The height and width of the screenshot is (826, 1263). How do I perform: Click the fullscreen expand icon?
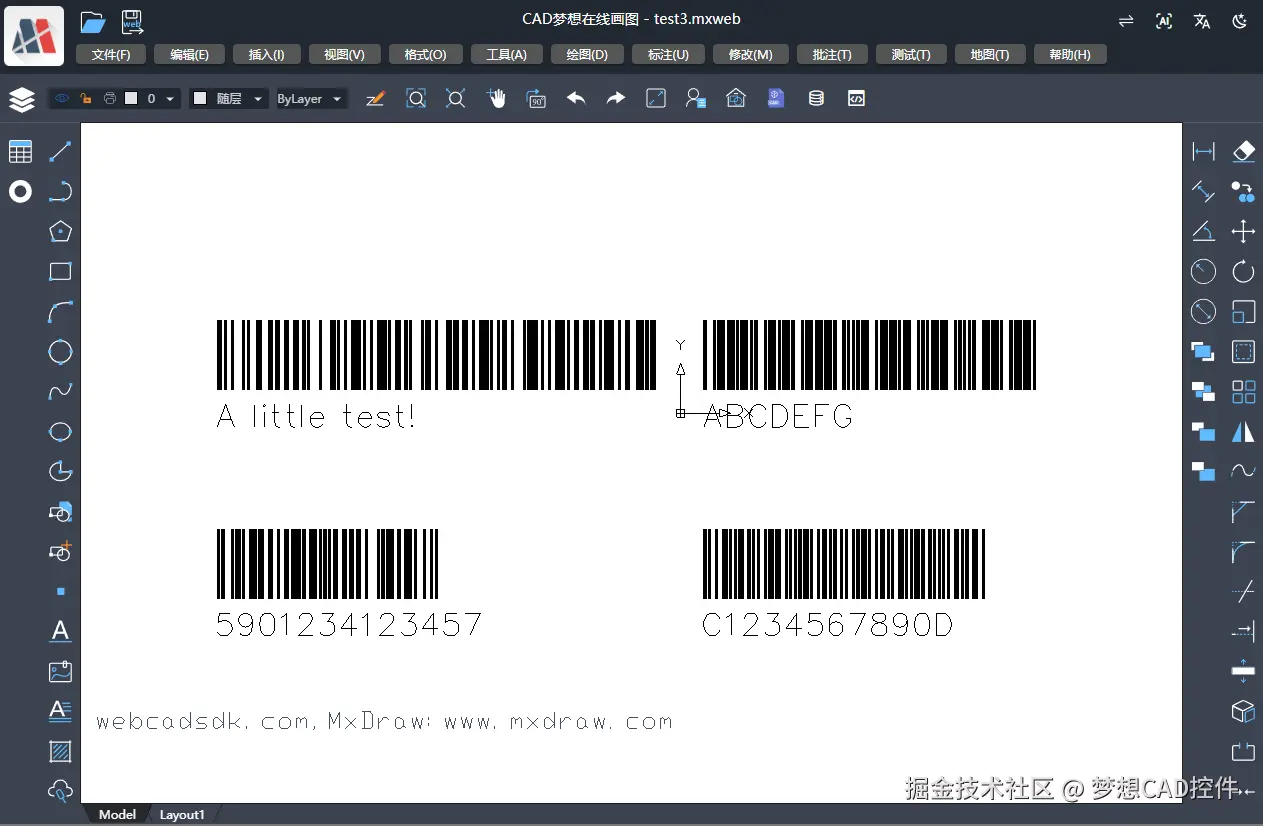(x=656, y=99)
